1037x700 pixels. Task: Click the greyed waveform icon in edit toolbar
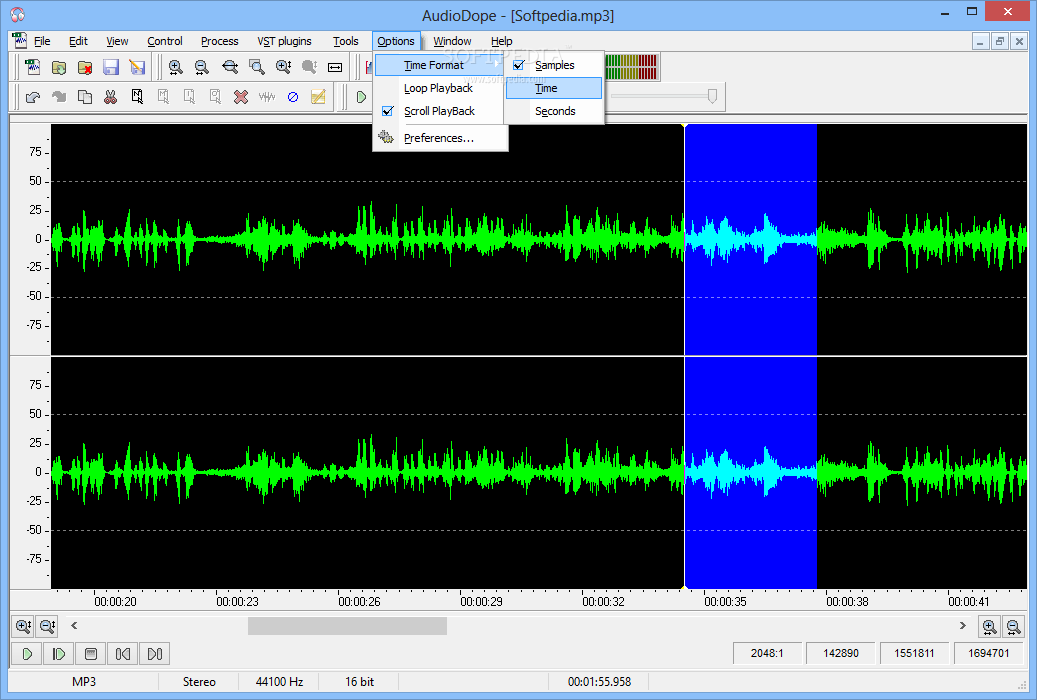[x=267, y=97]
